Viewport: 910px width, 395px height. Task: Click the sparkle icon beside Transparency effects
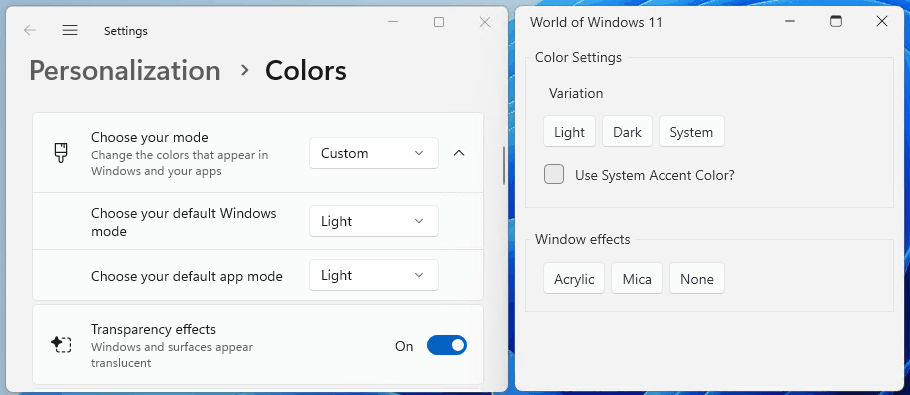pos(61,345)
